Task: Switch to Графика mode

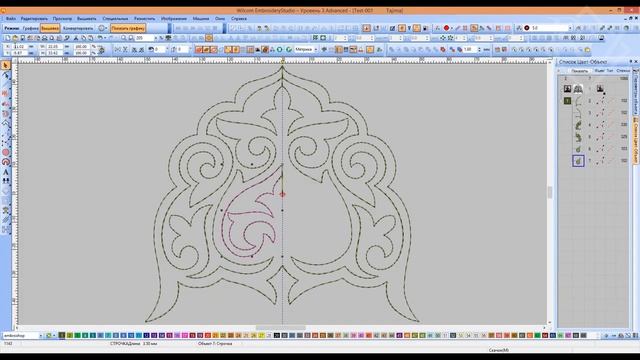Action: [31, 28]
